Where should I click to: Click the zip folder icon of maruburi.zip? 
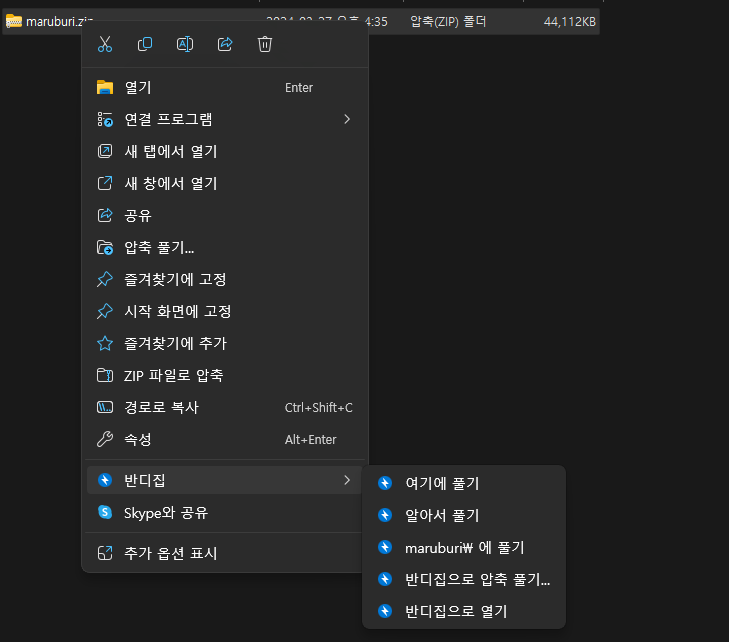tap(14, 21)
